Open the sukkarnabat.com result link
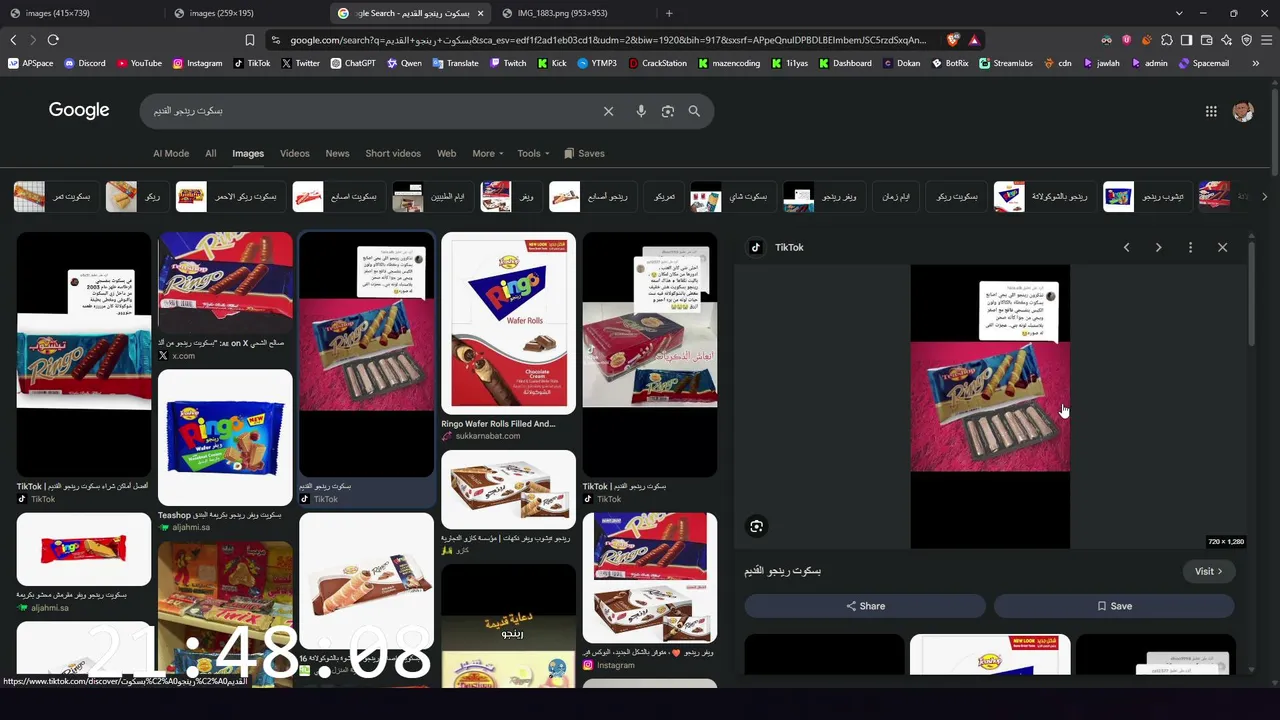Image resolution: width=1280 pixels, height=720 pixels. (x=488, y=436)
